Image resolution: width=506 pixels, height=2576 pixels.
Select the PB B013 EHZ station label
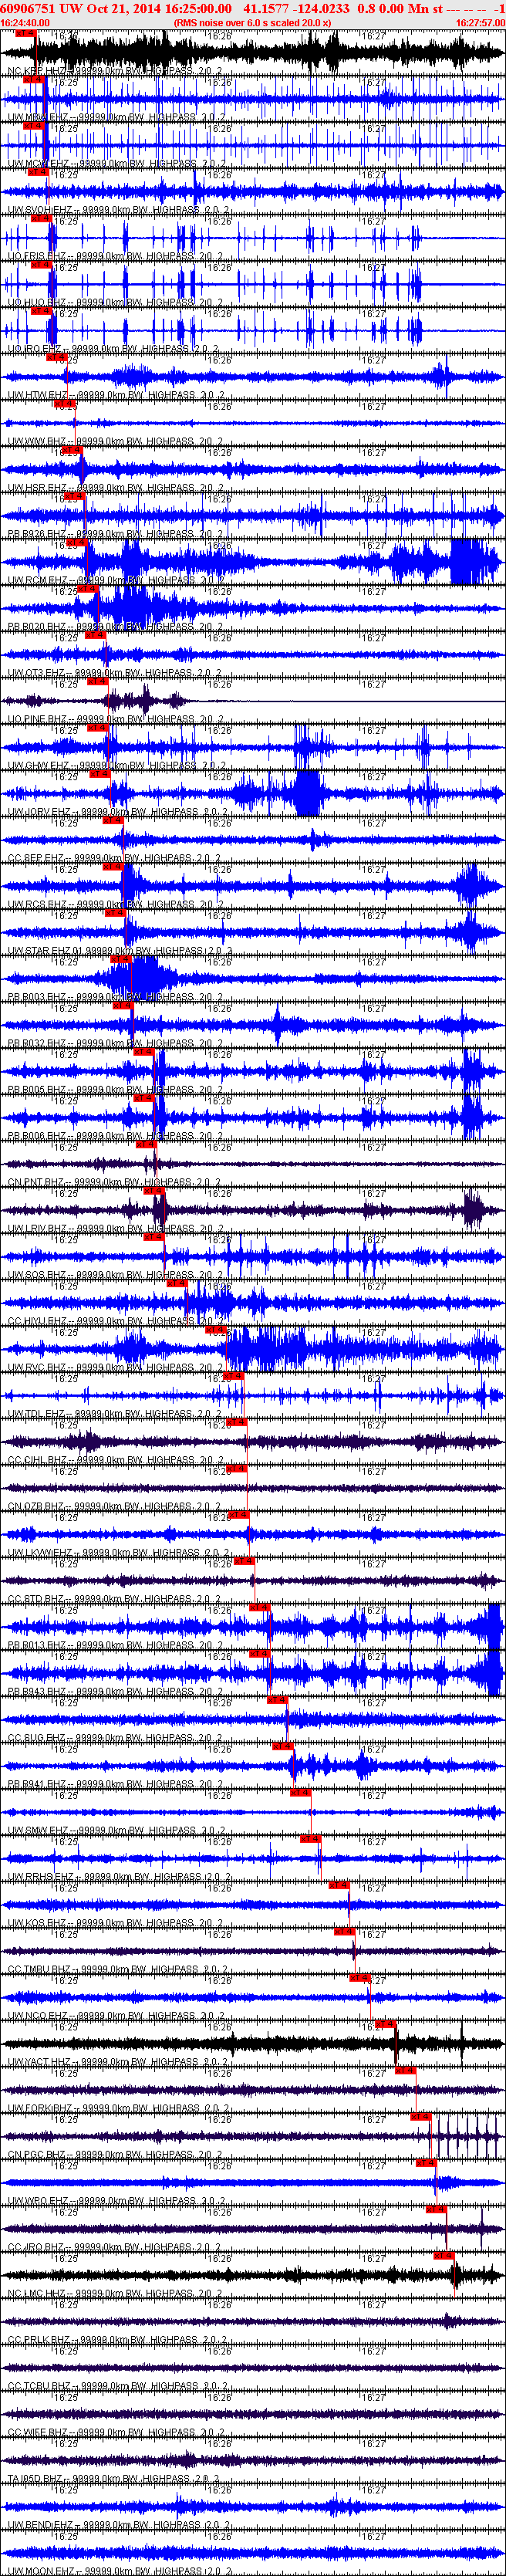[116, 1645]
